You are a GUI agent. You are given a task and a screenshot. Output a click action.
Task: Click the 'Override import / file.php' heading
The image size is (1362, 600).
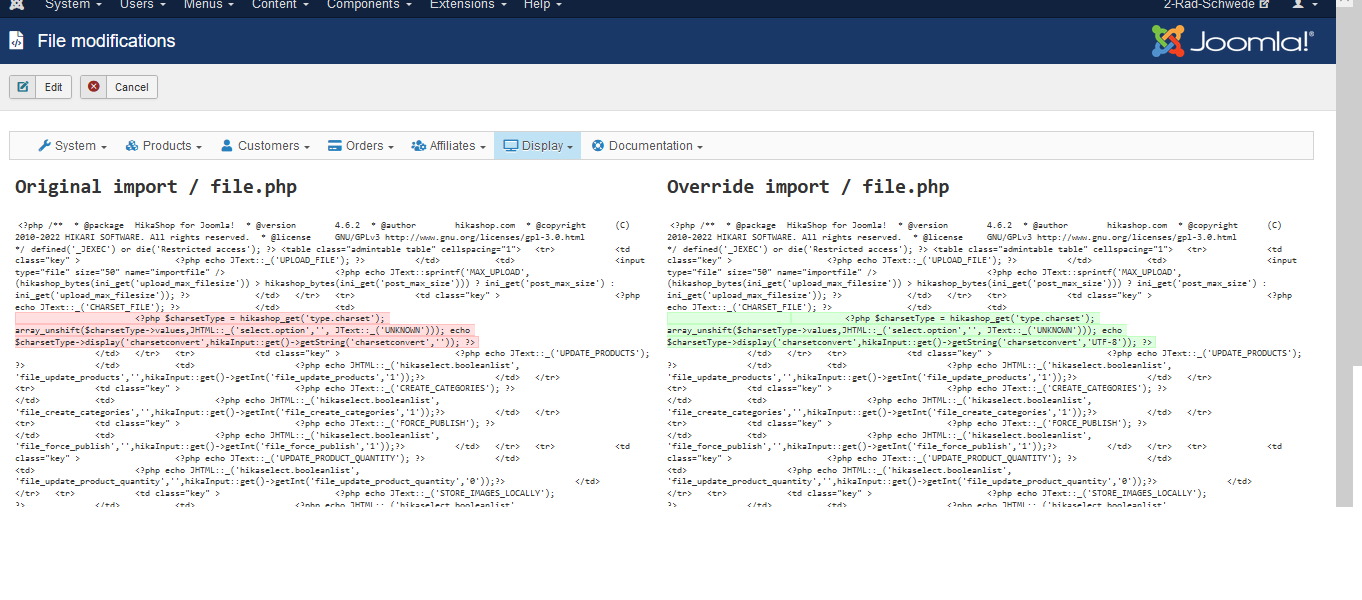(x=808, y=187)
